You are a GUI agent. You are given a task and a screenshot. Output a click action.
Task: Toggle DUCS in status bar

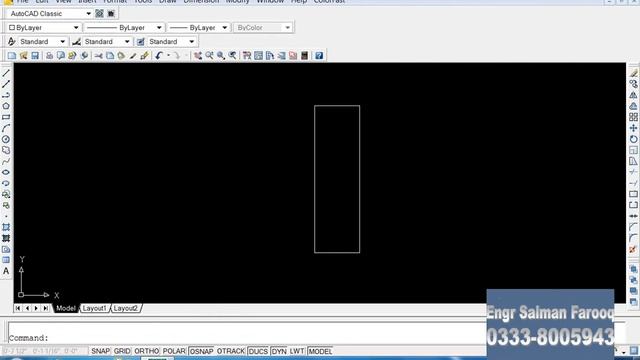(x=258, y=351)
